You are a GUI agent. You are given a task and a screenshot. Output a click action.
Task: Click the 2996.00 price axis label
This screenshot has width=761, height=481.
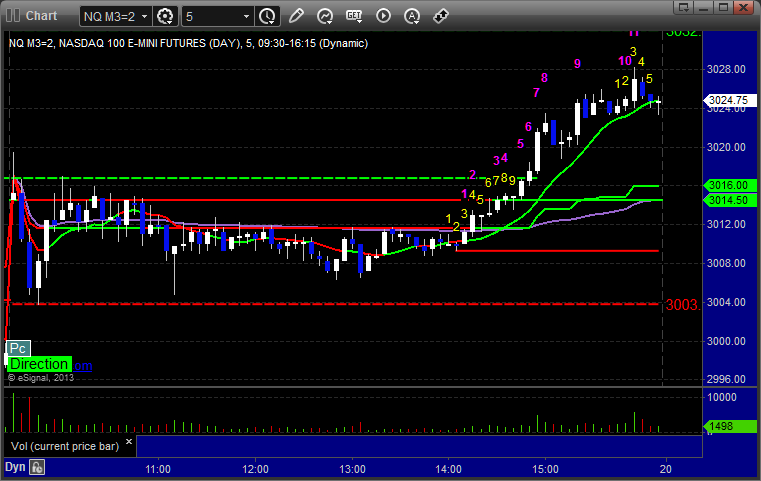tap(726, 379)
